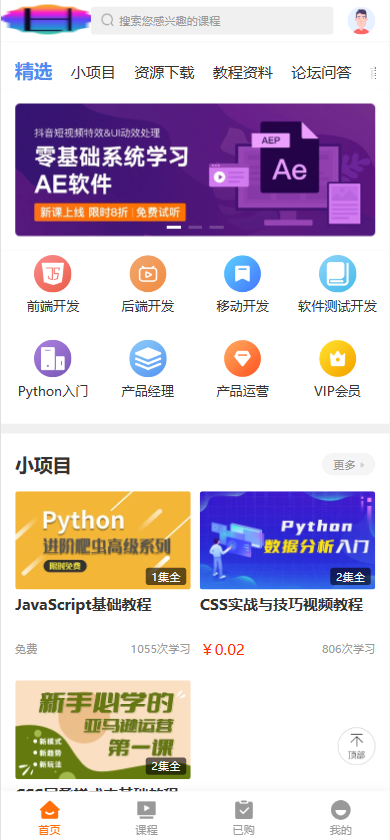This screenshot has height=840, width=390.
Task: Open the Python进阶爬虫高级系列 thumbnail
Action: (x=103, y=540)
